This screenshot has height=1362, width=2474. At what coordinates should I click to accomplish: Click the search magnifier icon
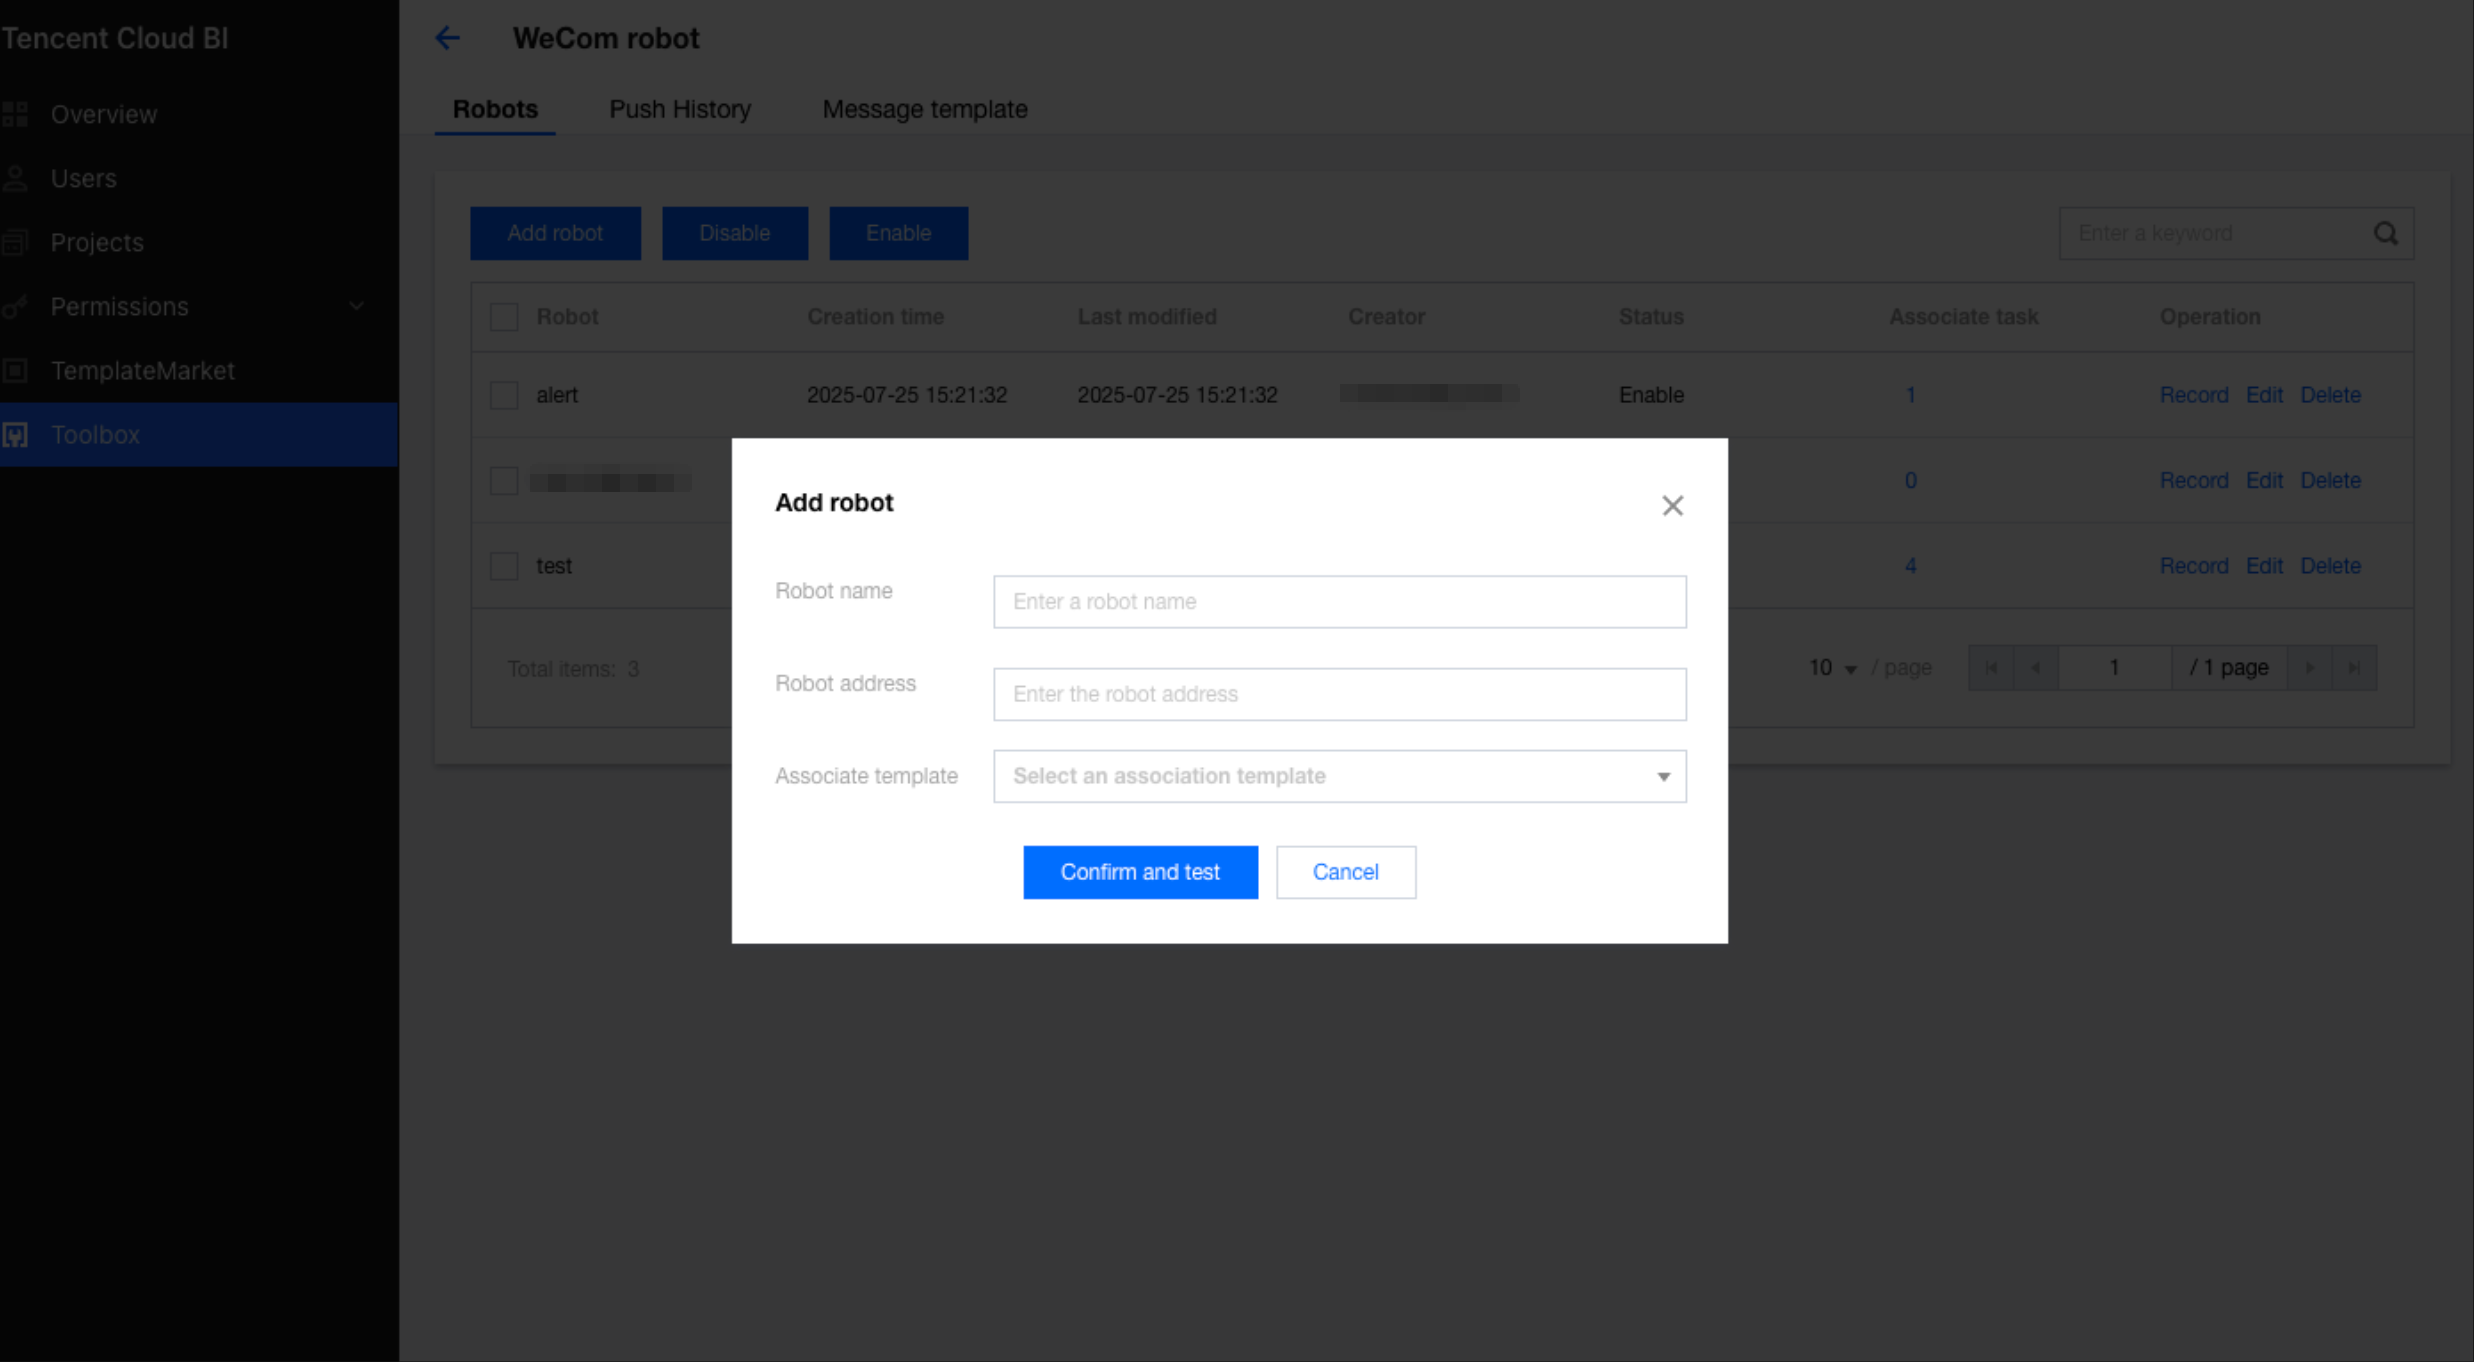point(2385,233)
